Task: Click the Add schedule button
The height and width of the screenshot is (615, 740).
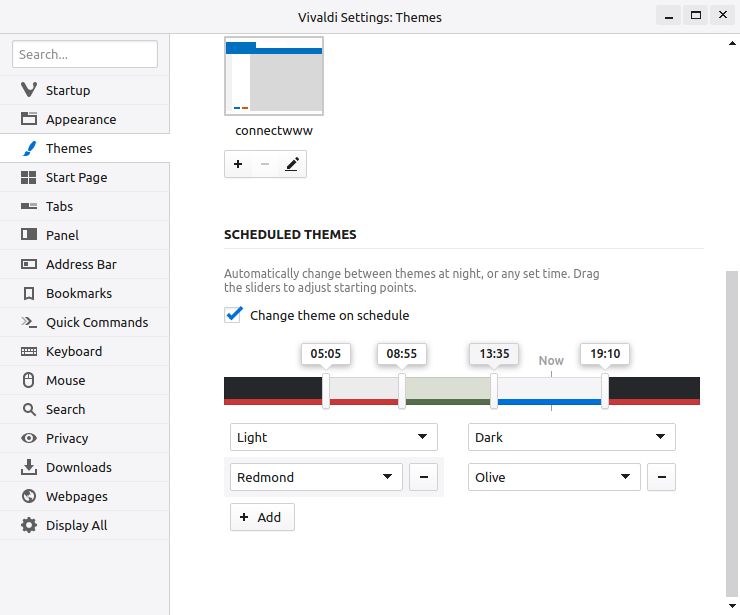Action: 262,517
